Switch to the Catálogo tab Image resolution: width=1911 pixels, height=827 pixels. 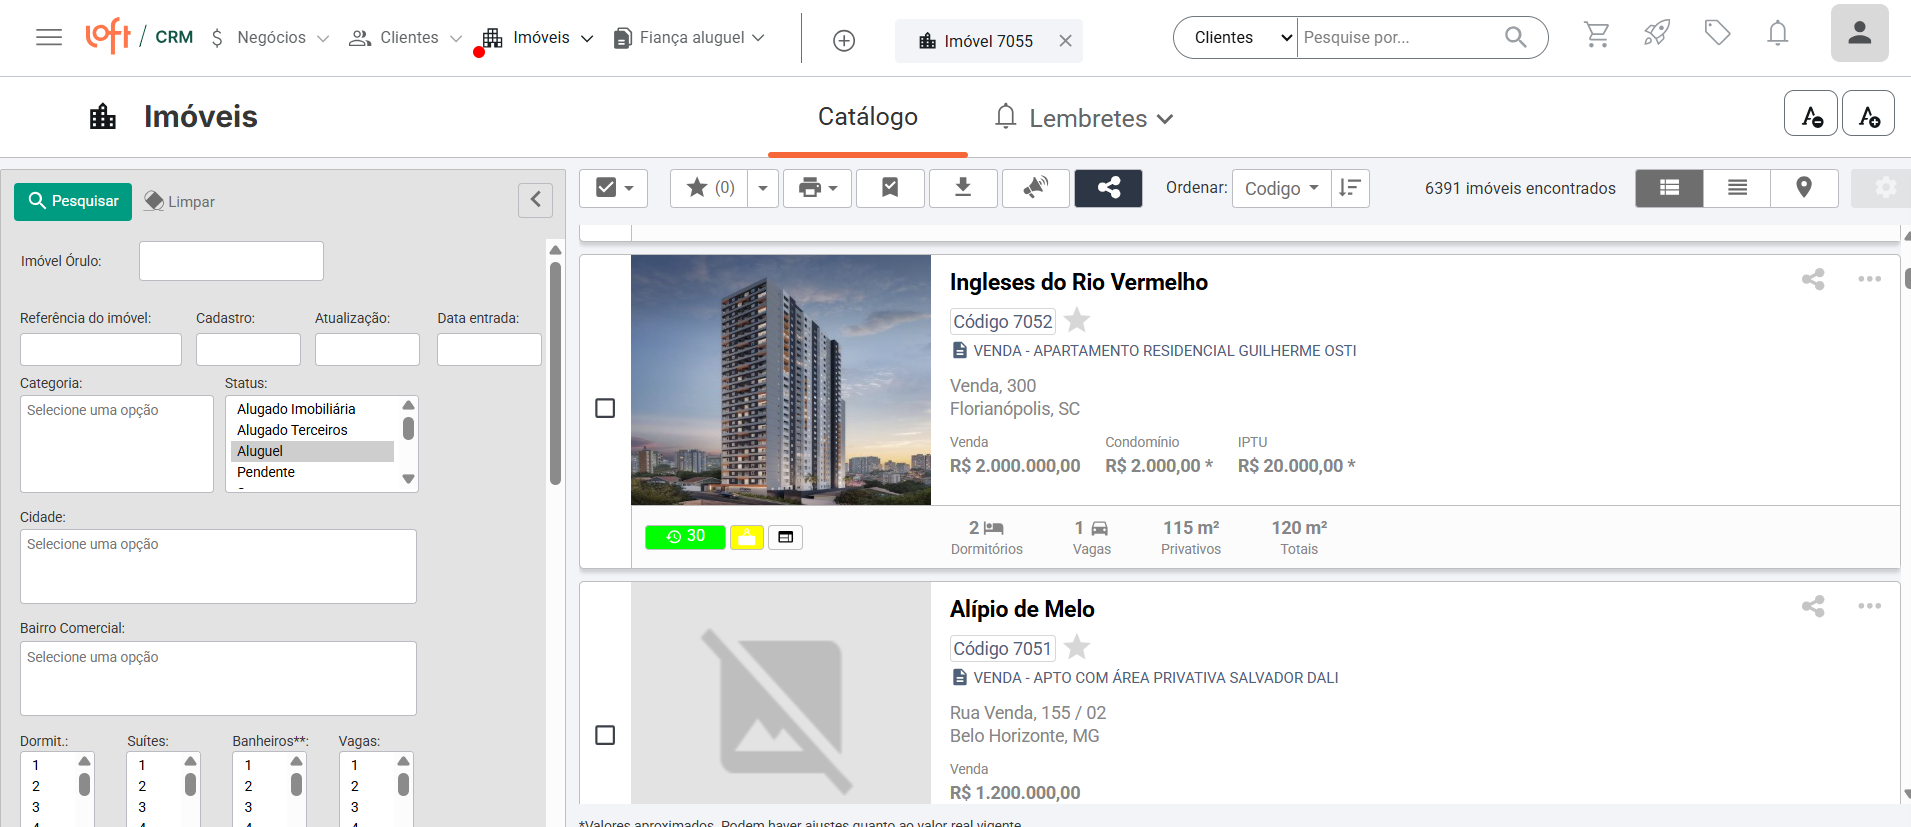(867, 117)
